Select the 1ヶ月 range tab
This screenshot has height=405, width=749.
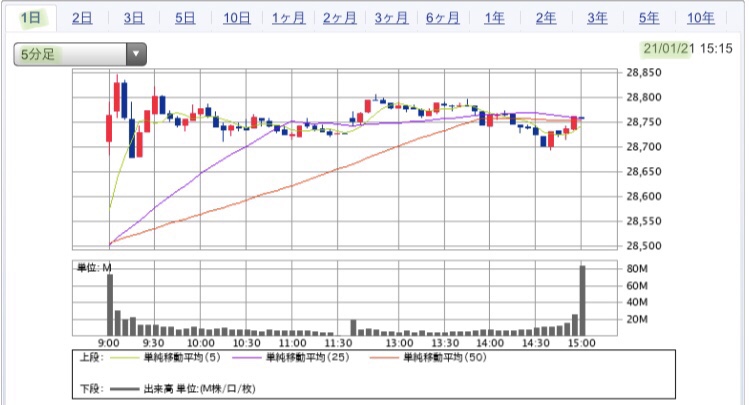pyautogui.click(x=288, y=18)
